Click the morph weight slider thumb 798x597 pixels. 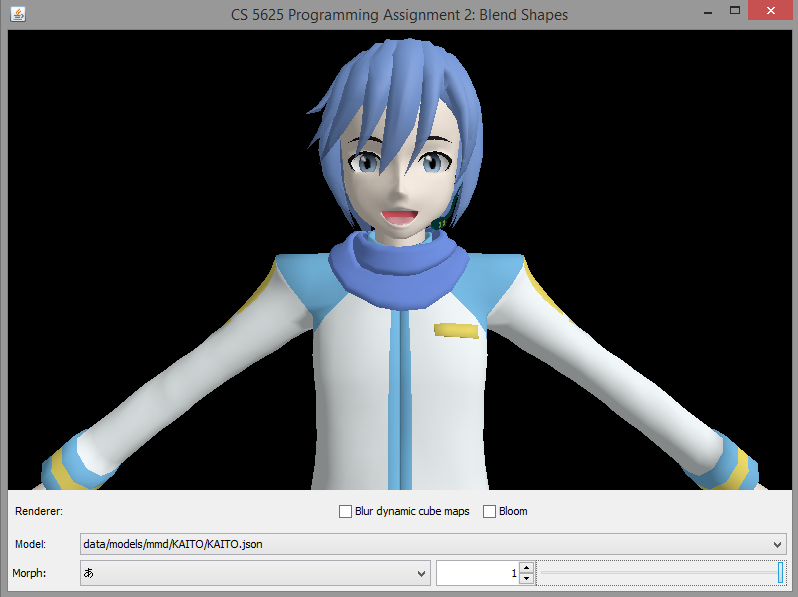(781, 573)
